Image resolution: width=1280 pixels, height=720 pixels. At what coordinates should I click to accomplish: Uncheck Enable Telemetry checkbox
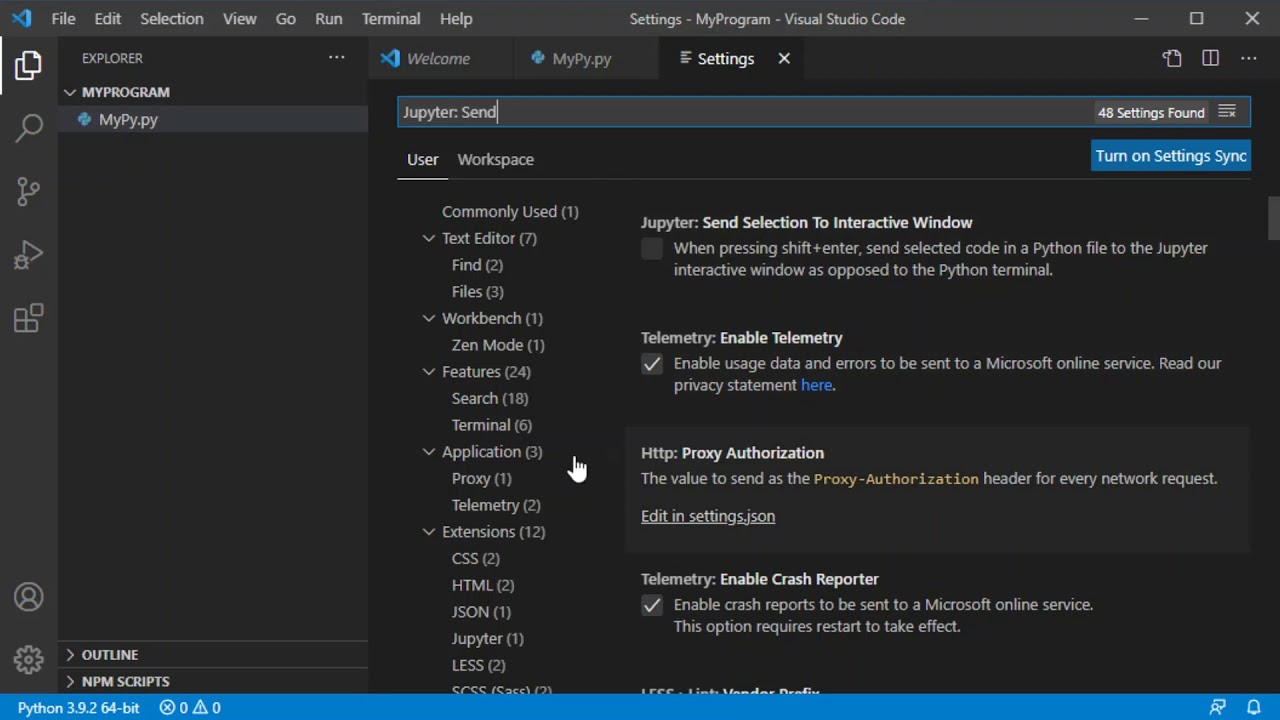click(651, 364)
